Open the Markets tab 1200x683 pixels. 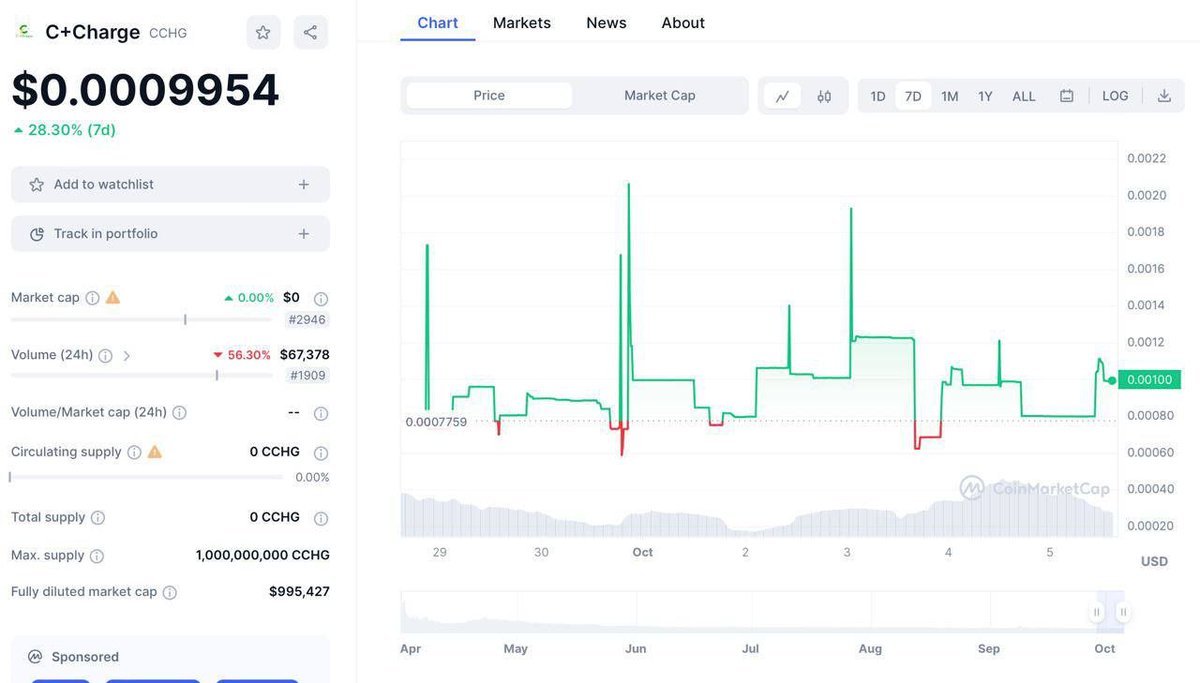(522, 23)
